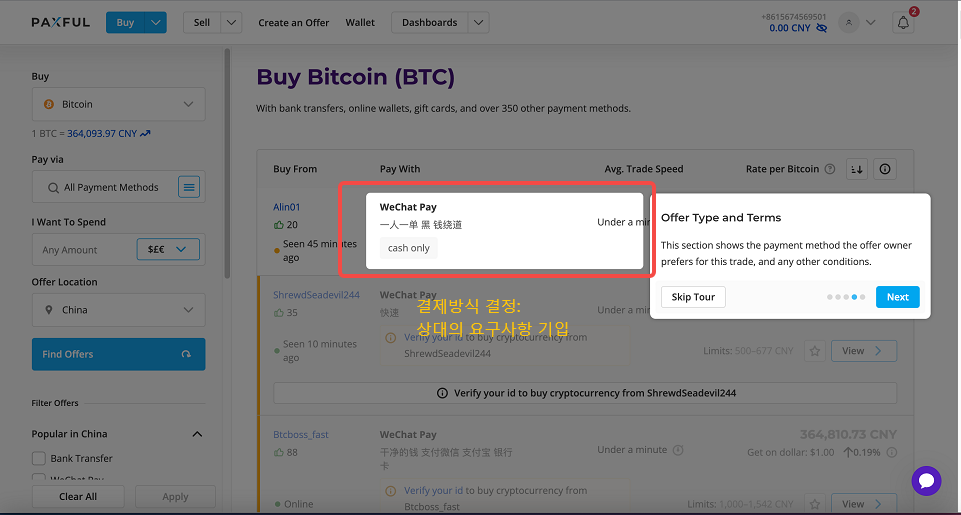Click the user avatar icon
Image resolution: width=961 pixels, height=515 pixels.
[x=848, y=23]
